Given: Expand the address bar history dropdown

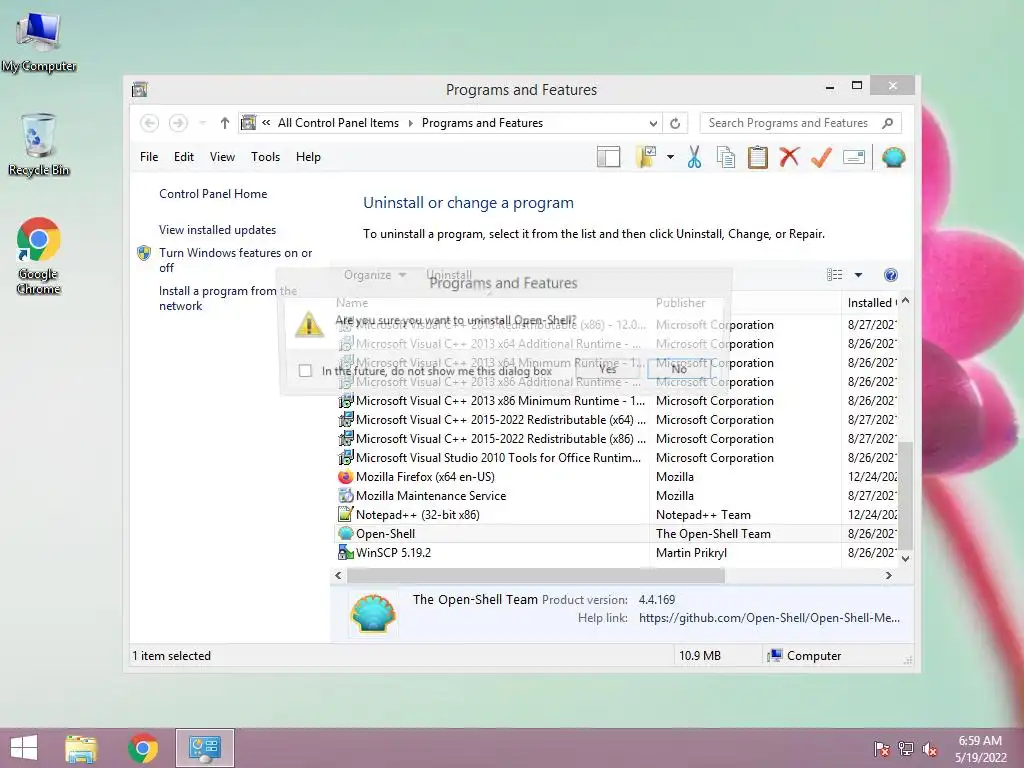Looking at the screenshot, I should click(653, 123).
